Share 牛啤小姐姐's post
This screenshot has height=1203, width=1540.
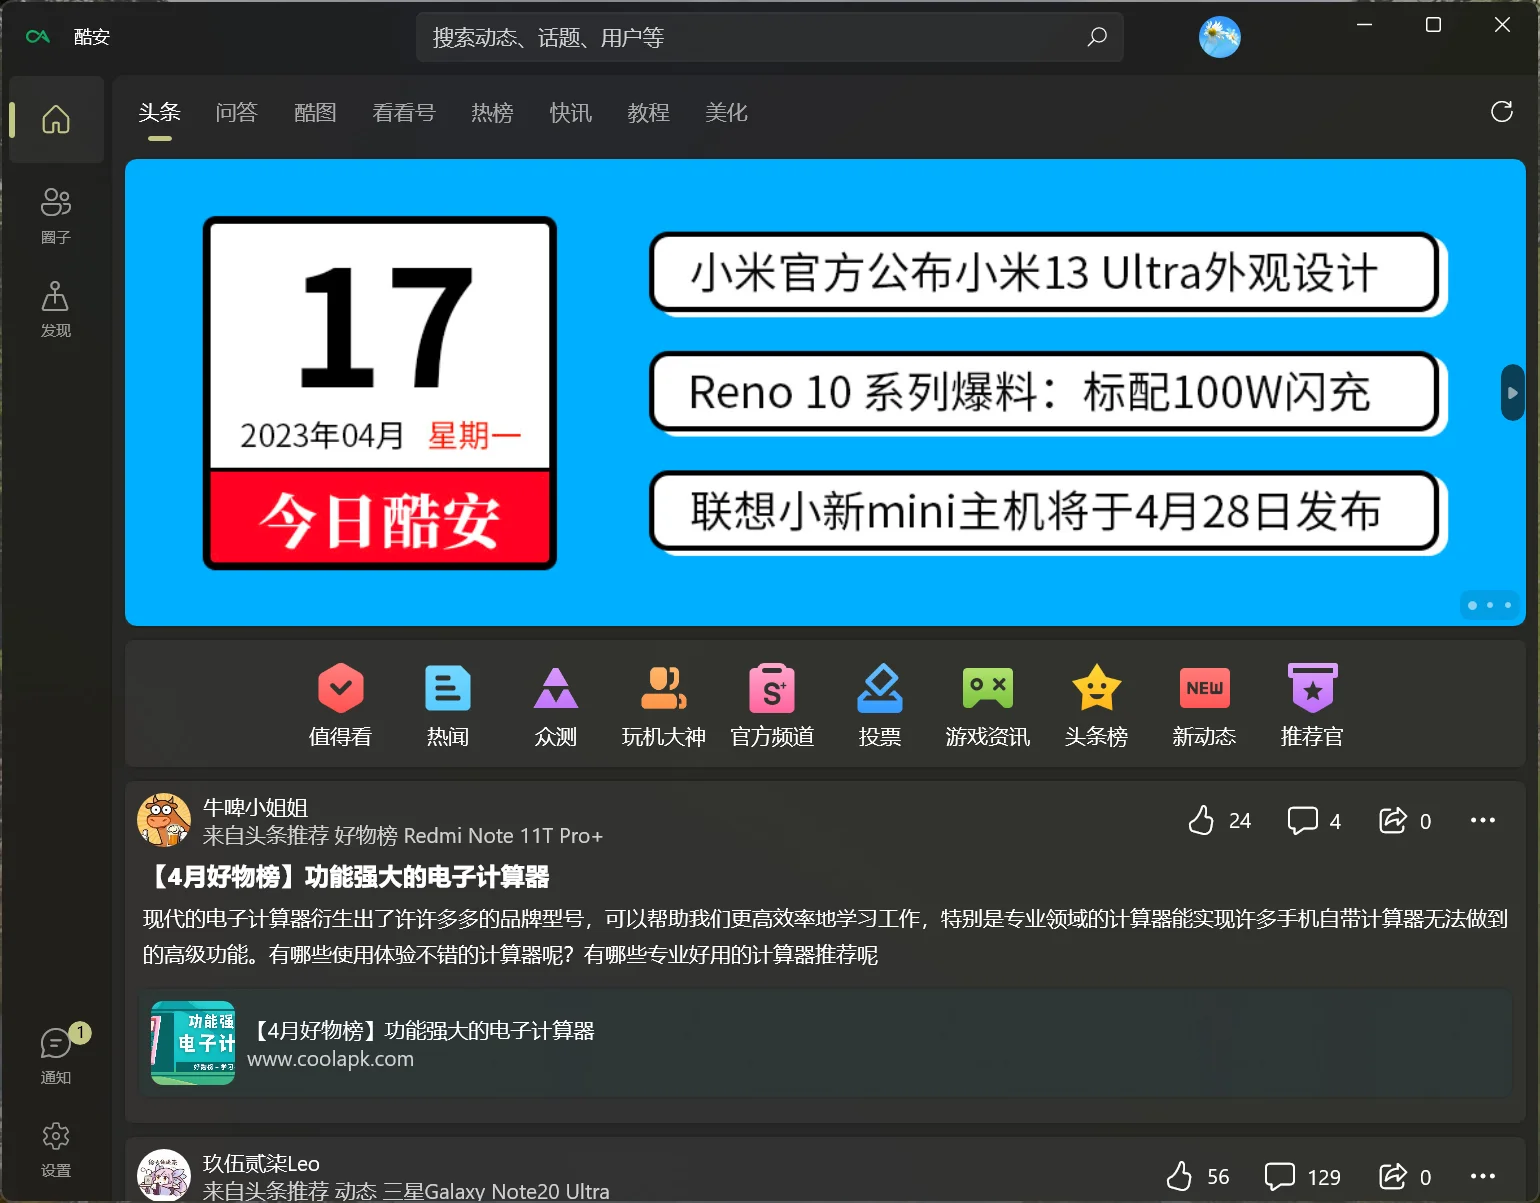click(x=1405, y=820)
